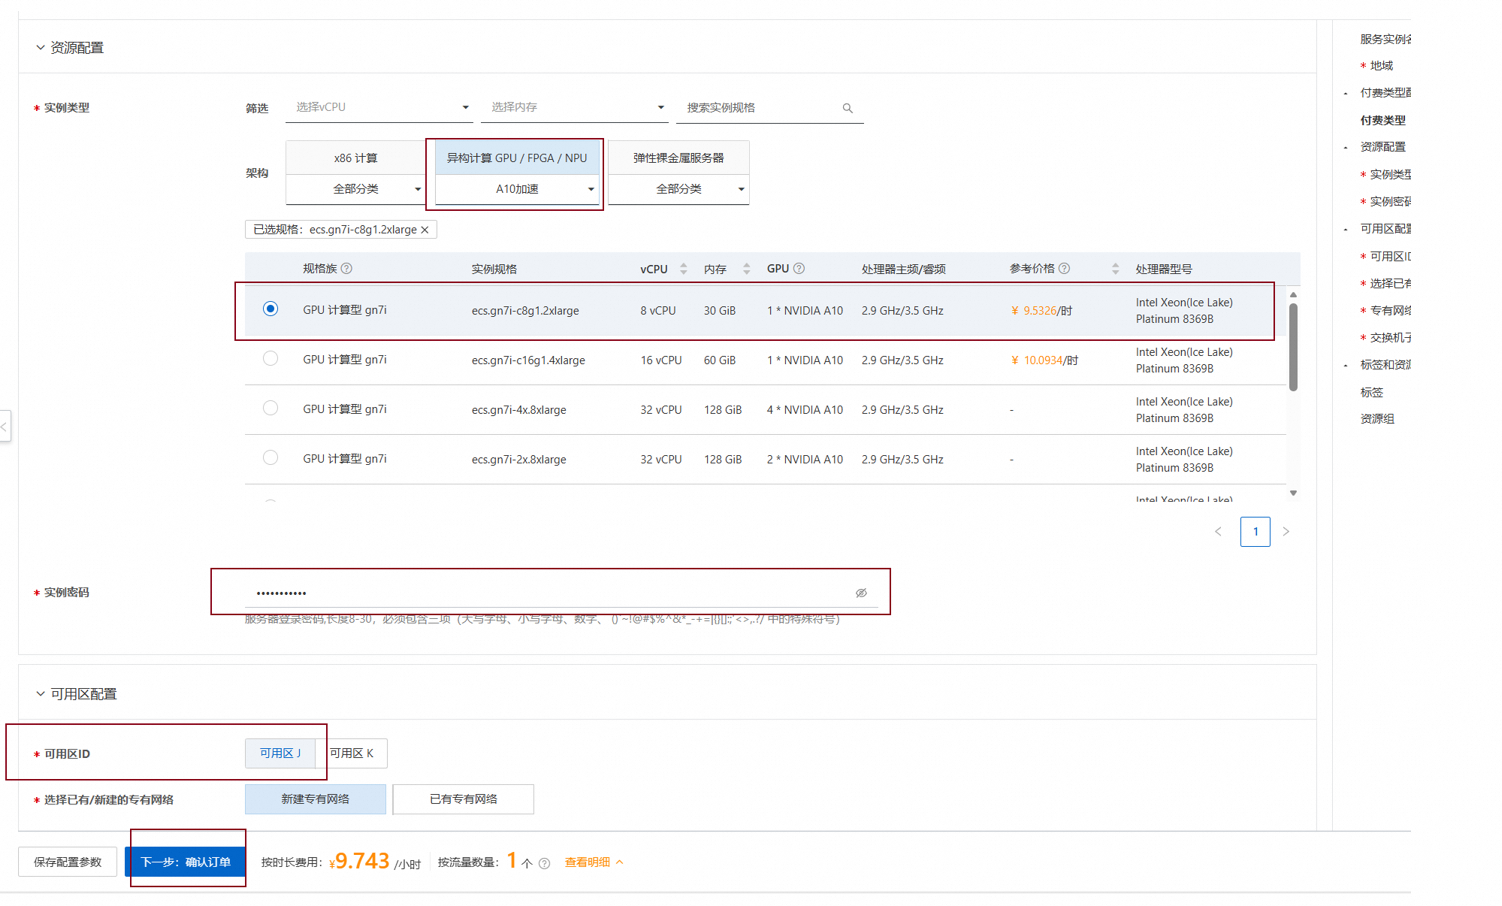Click the 2 * NVIDIA A10 GPU cell
Viewport: 1502px width, 906px height.
pyautogui.click(x=805, y=460)
